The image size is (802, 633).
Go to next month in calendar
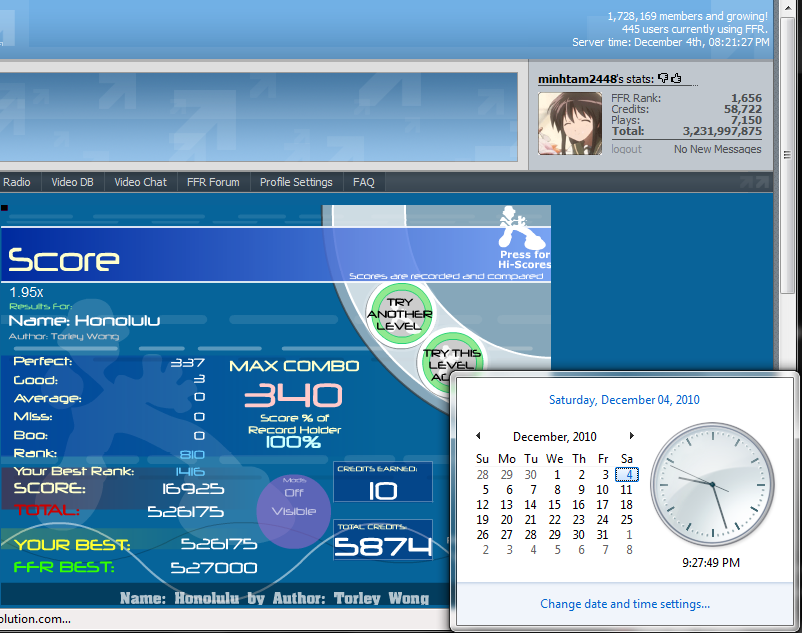pos(631,436)
